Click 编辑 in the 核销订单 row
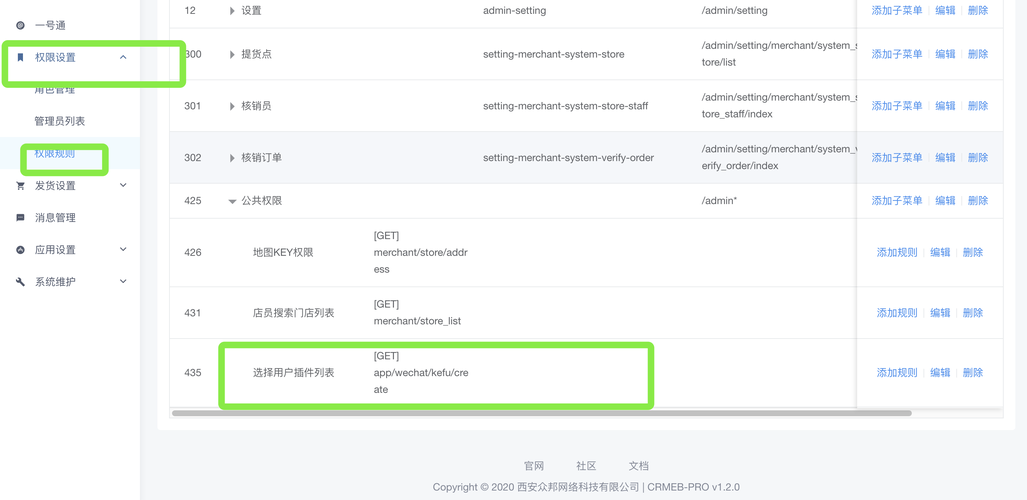 (x=945, y=157)
